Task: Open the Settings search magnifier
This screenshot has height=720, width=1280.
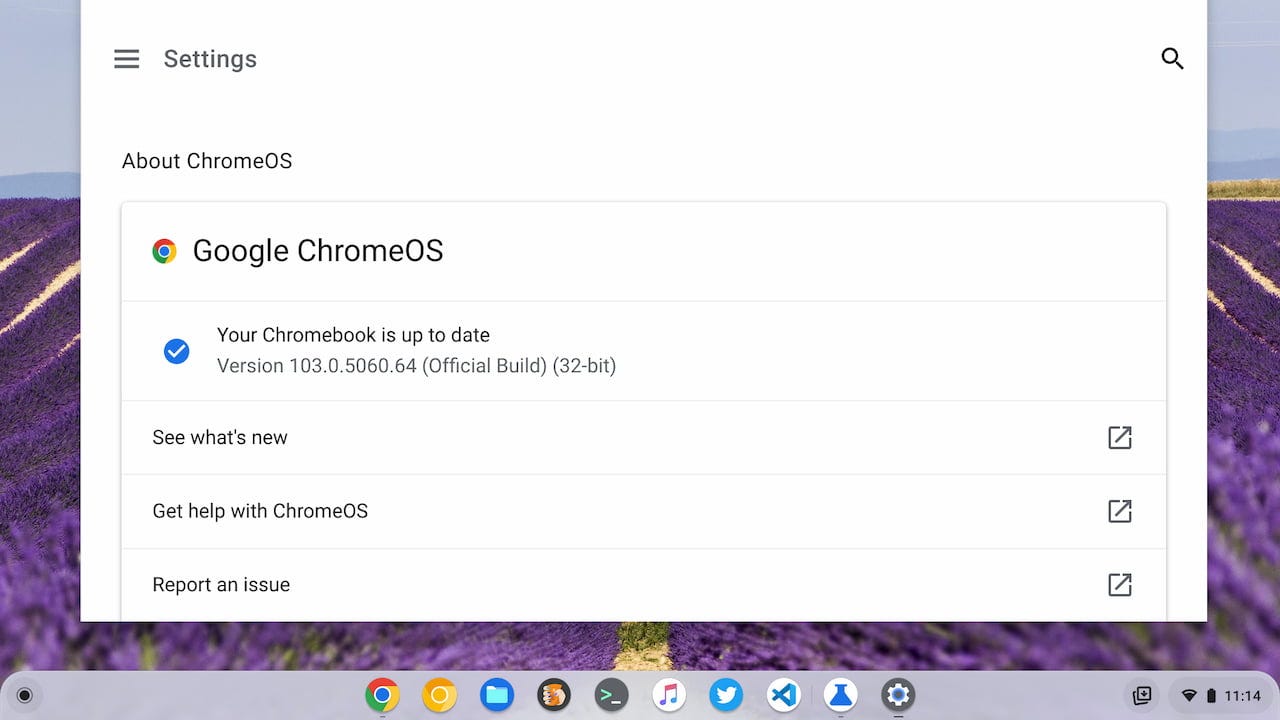Action: (x=1172, y=59)
